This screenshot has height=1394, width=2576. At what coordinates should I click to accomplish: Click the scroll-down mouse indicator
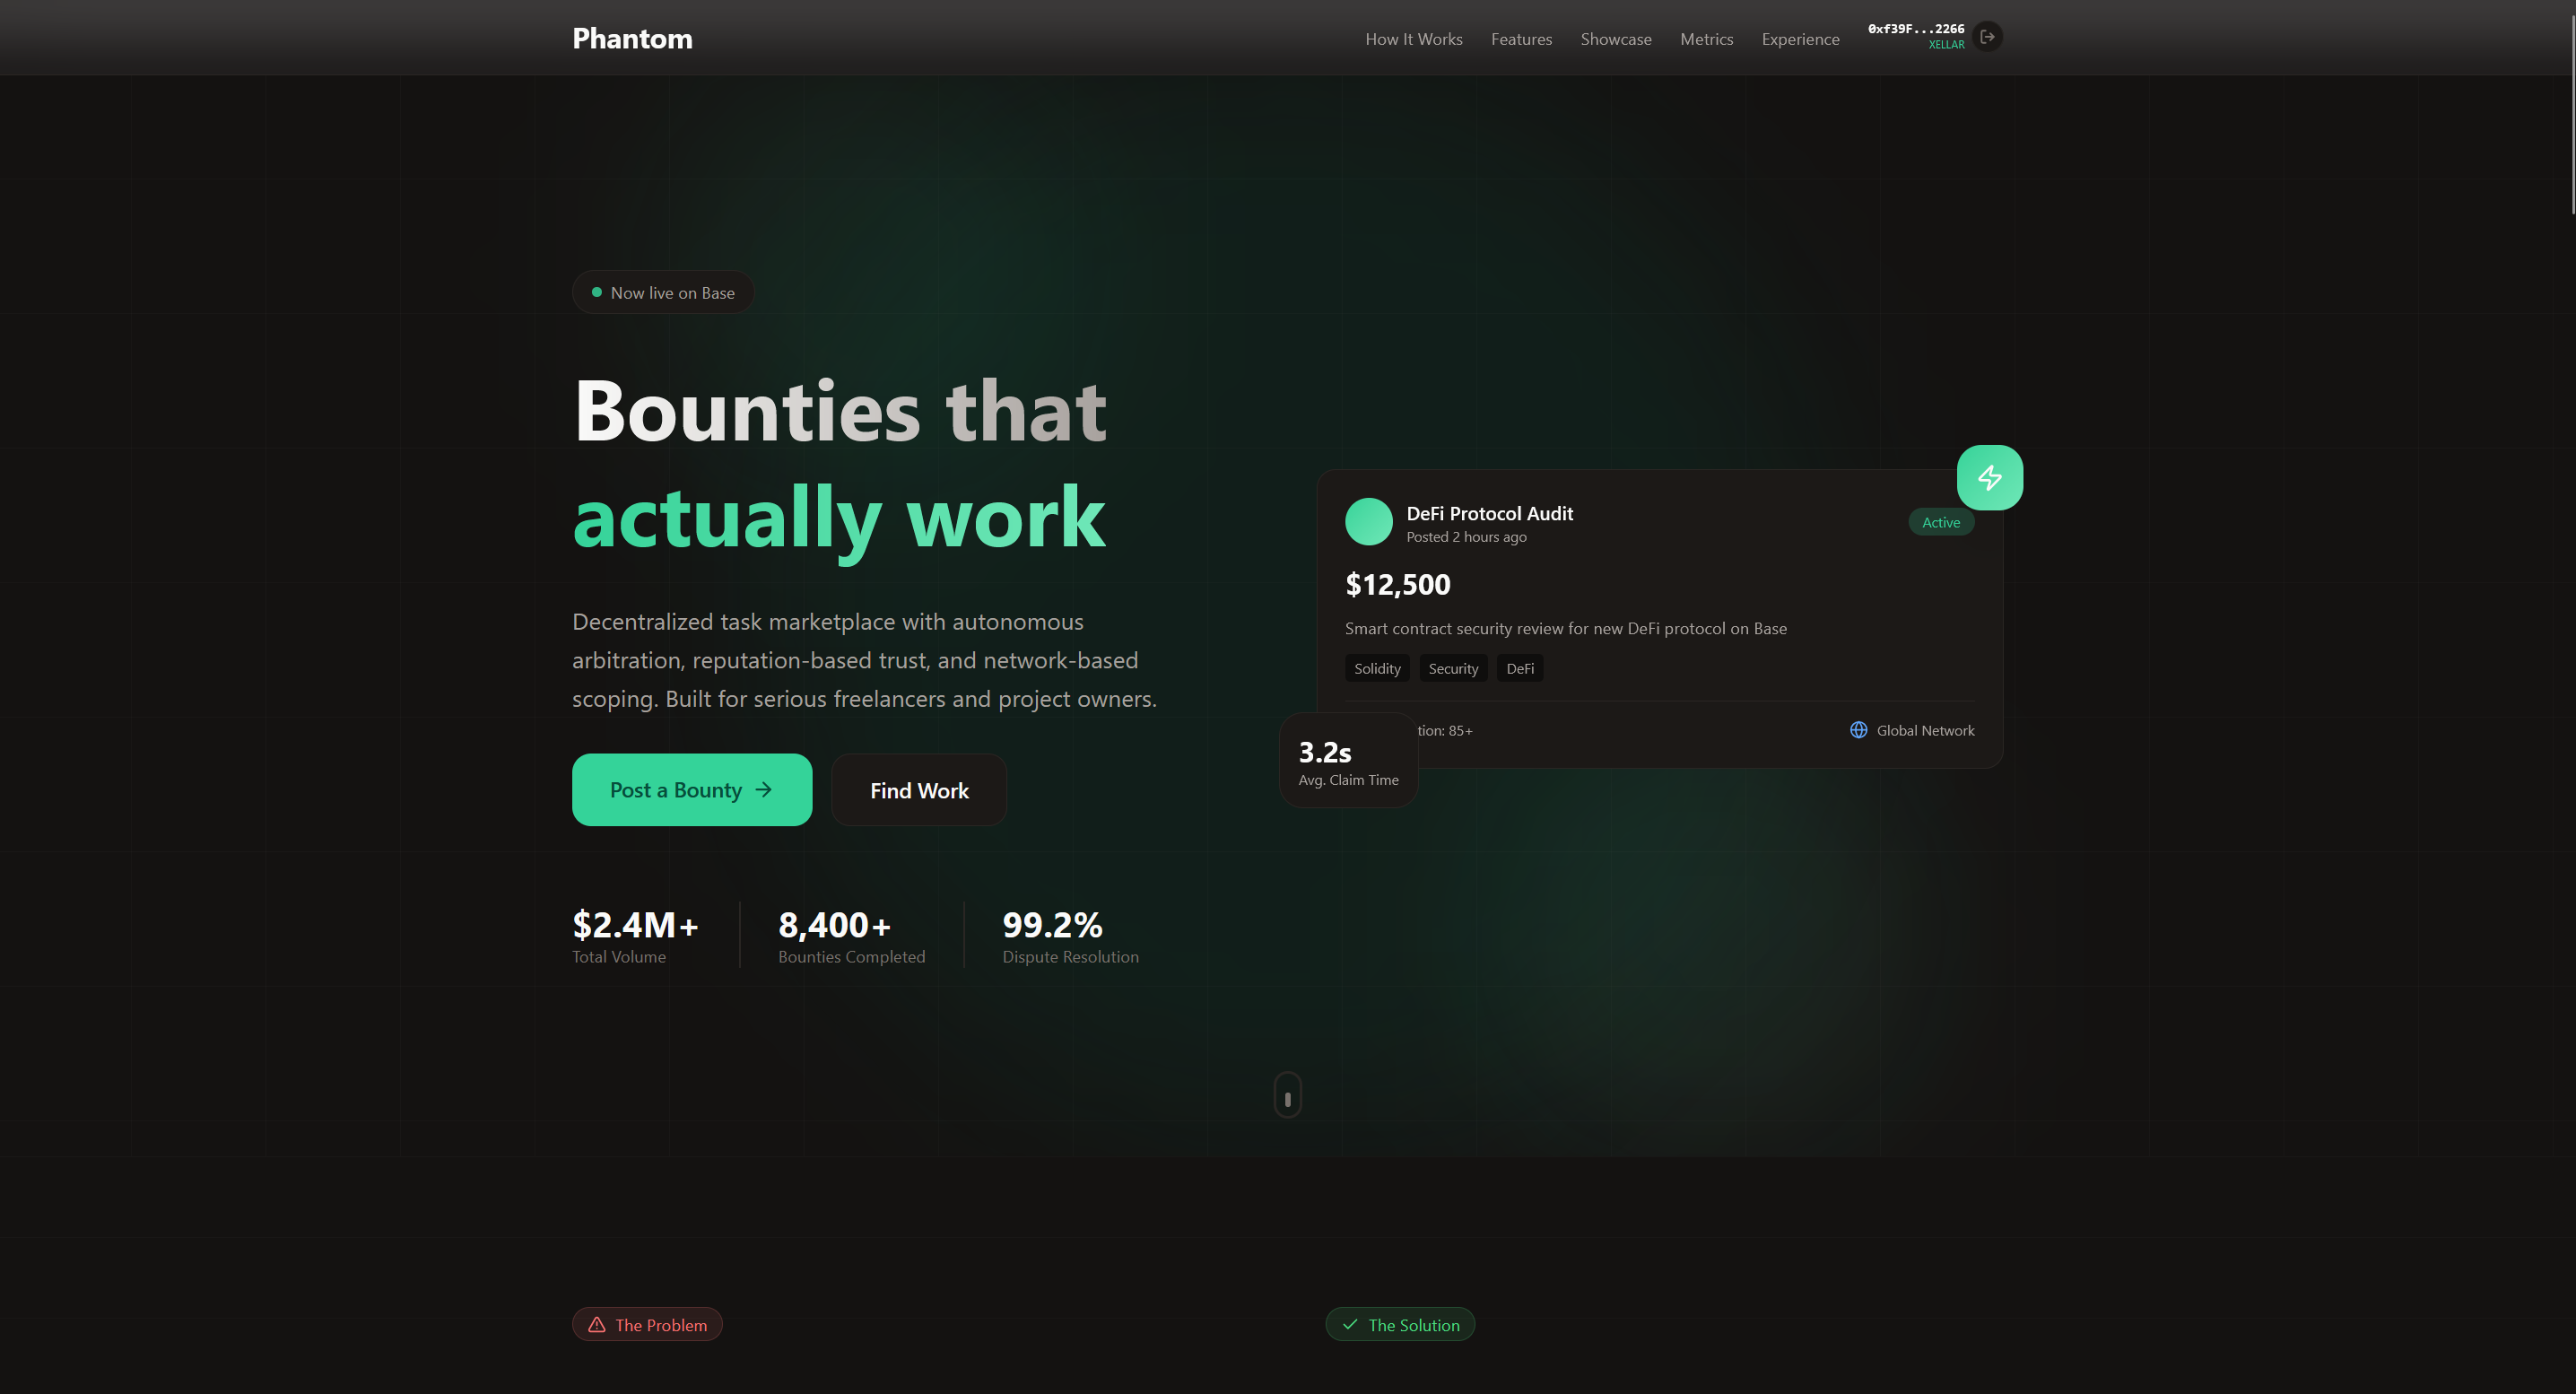tap(1287, 1095)
